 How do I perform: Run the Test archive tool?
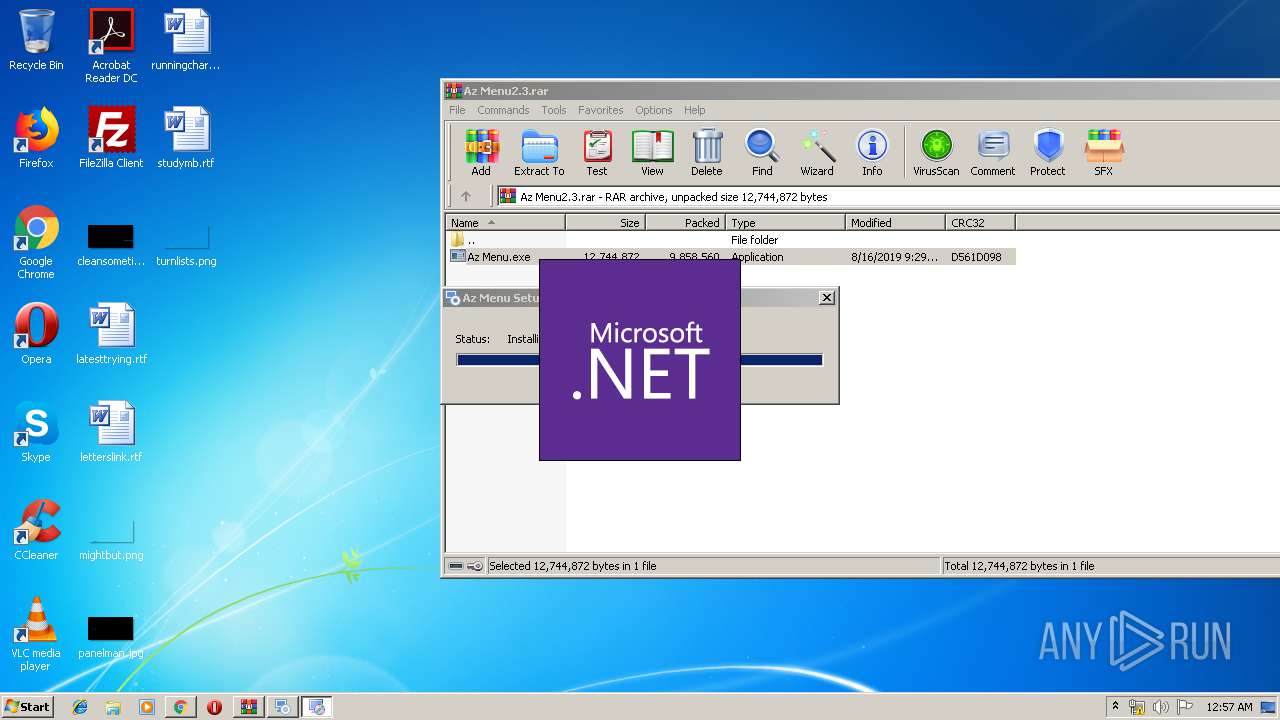[x=597, y=153]
